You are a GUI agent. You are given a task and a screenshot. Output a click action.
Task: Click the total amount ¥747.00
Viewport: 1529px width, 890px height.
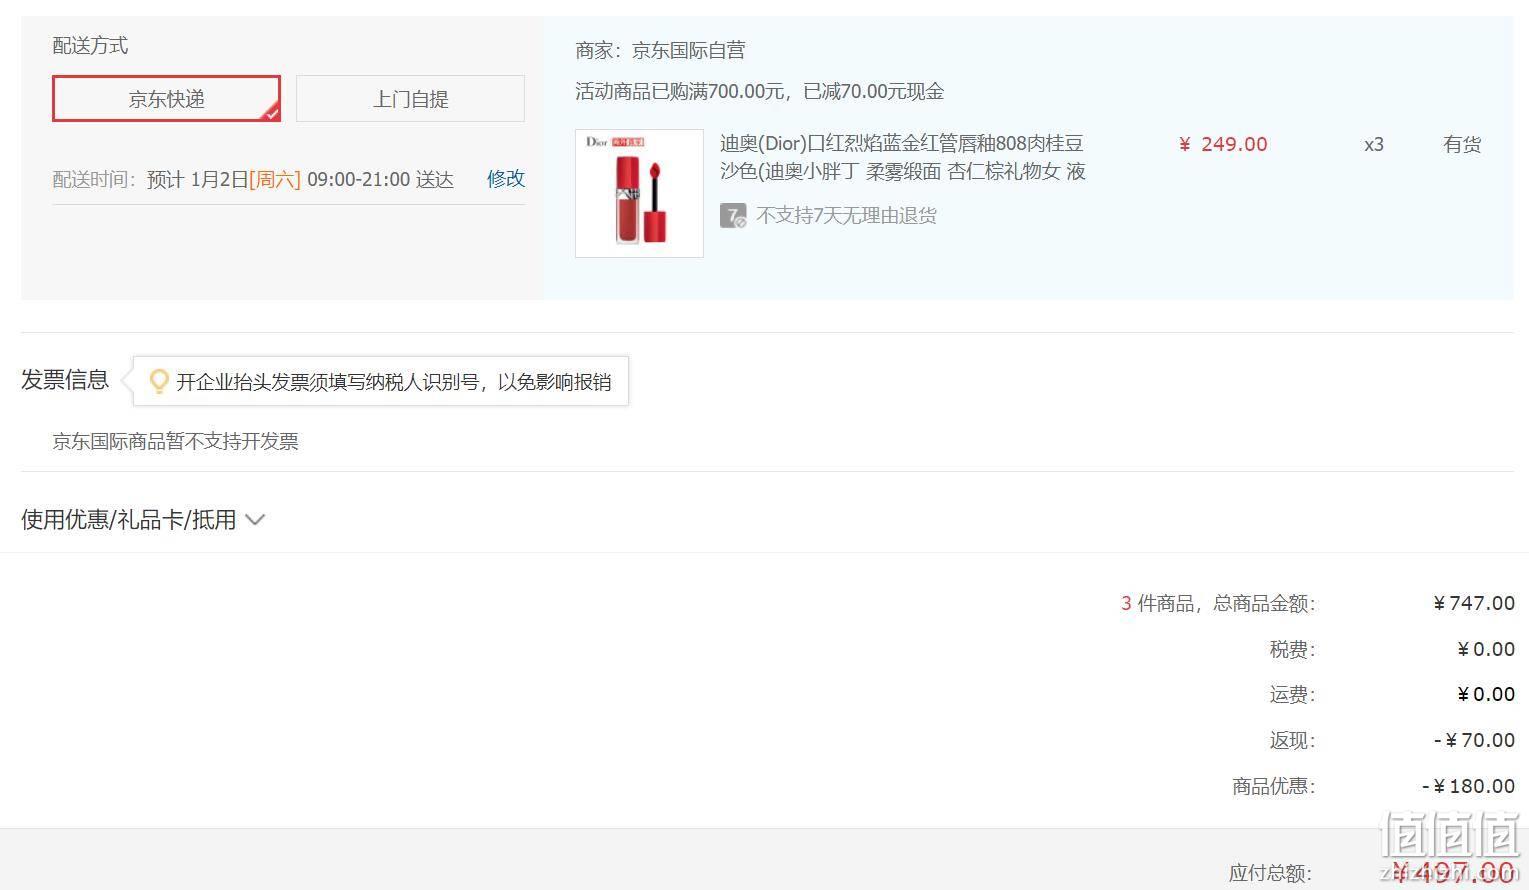(1474, 603)
